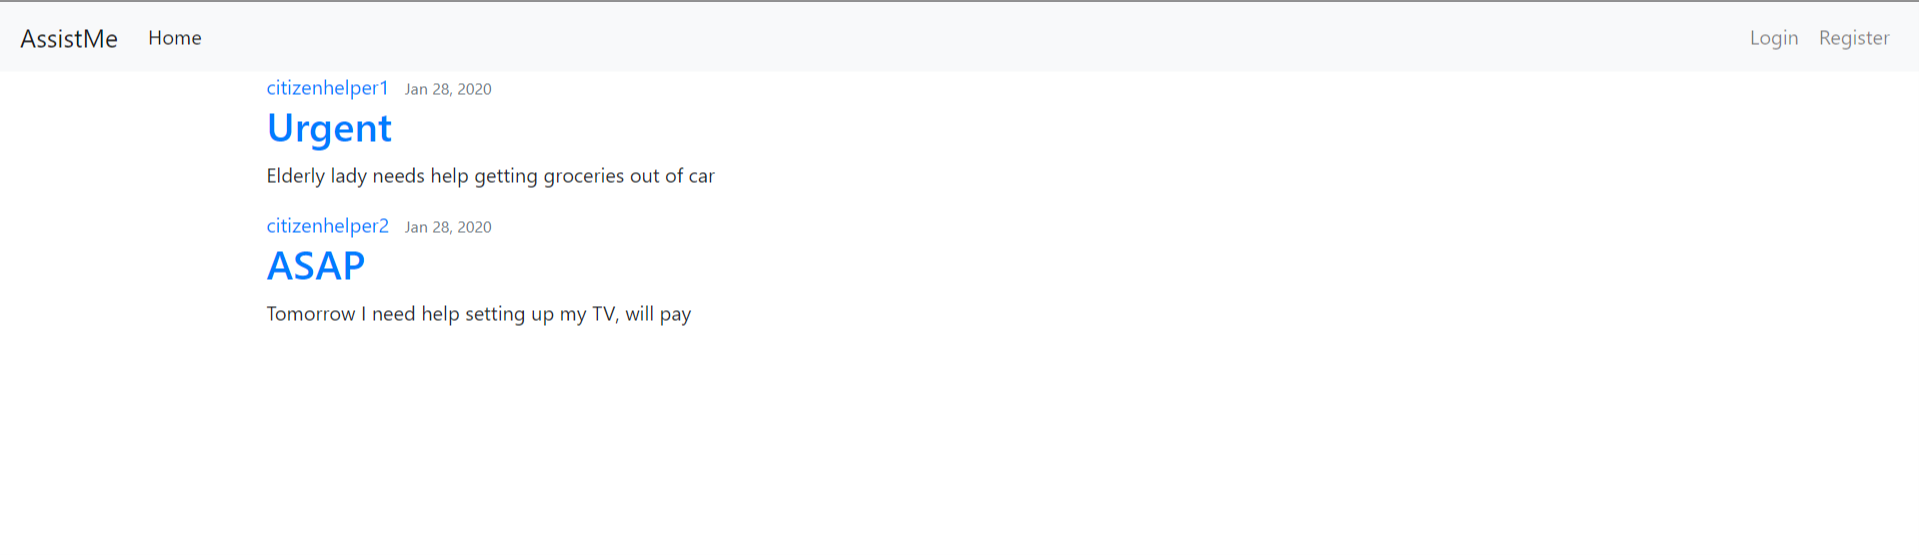
Task: Click the elderly lady groceries description text
Action: tap(490, 176)
